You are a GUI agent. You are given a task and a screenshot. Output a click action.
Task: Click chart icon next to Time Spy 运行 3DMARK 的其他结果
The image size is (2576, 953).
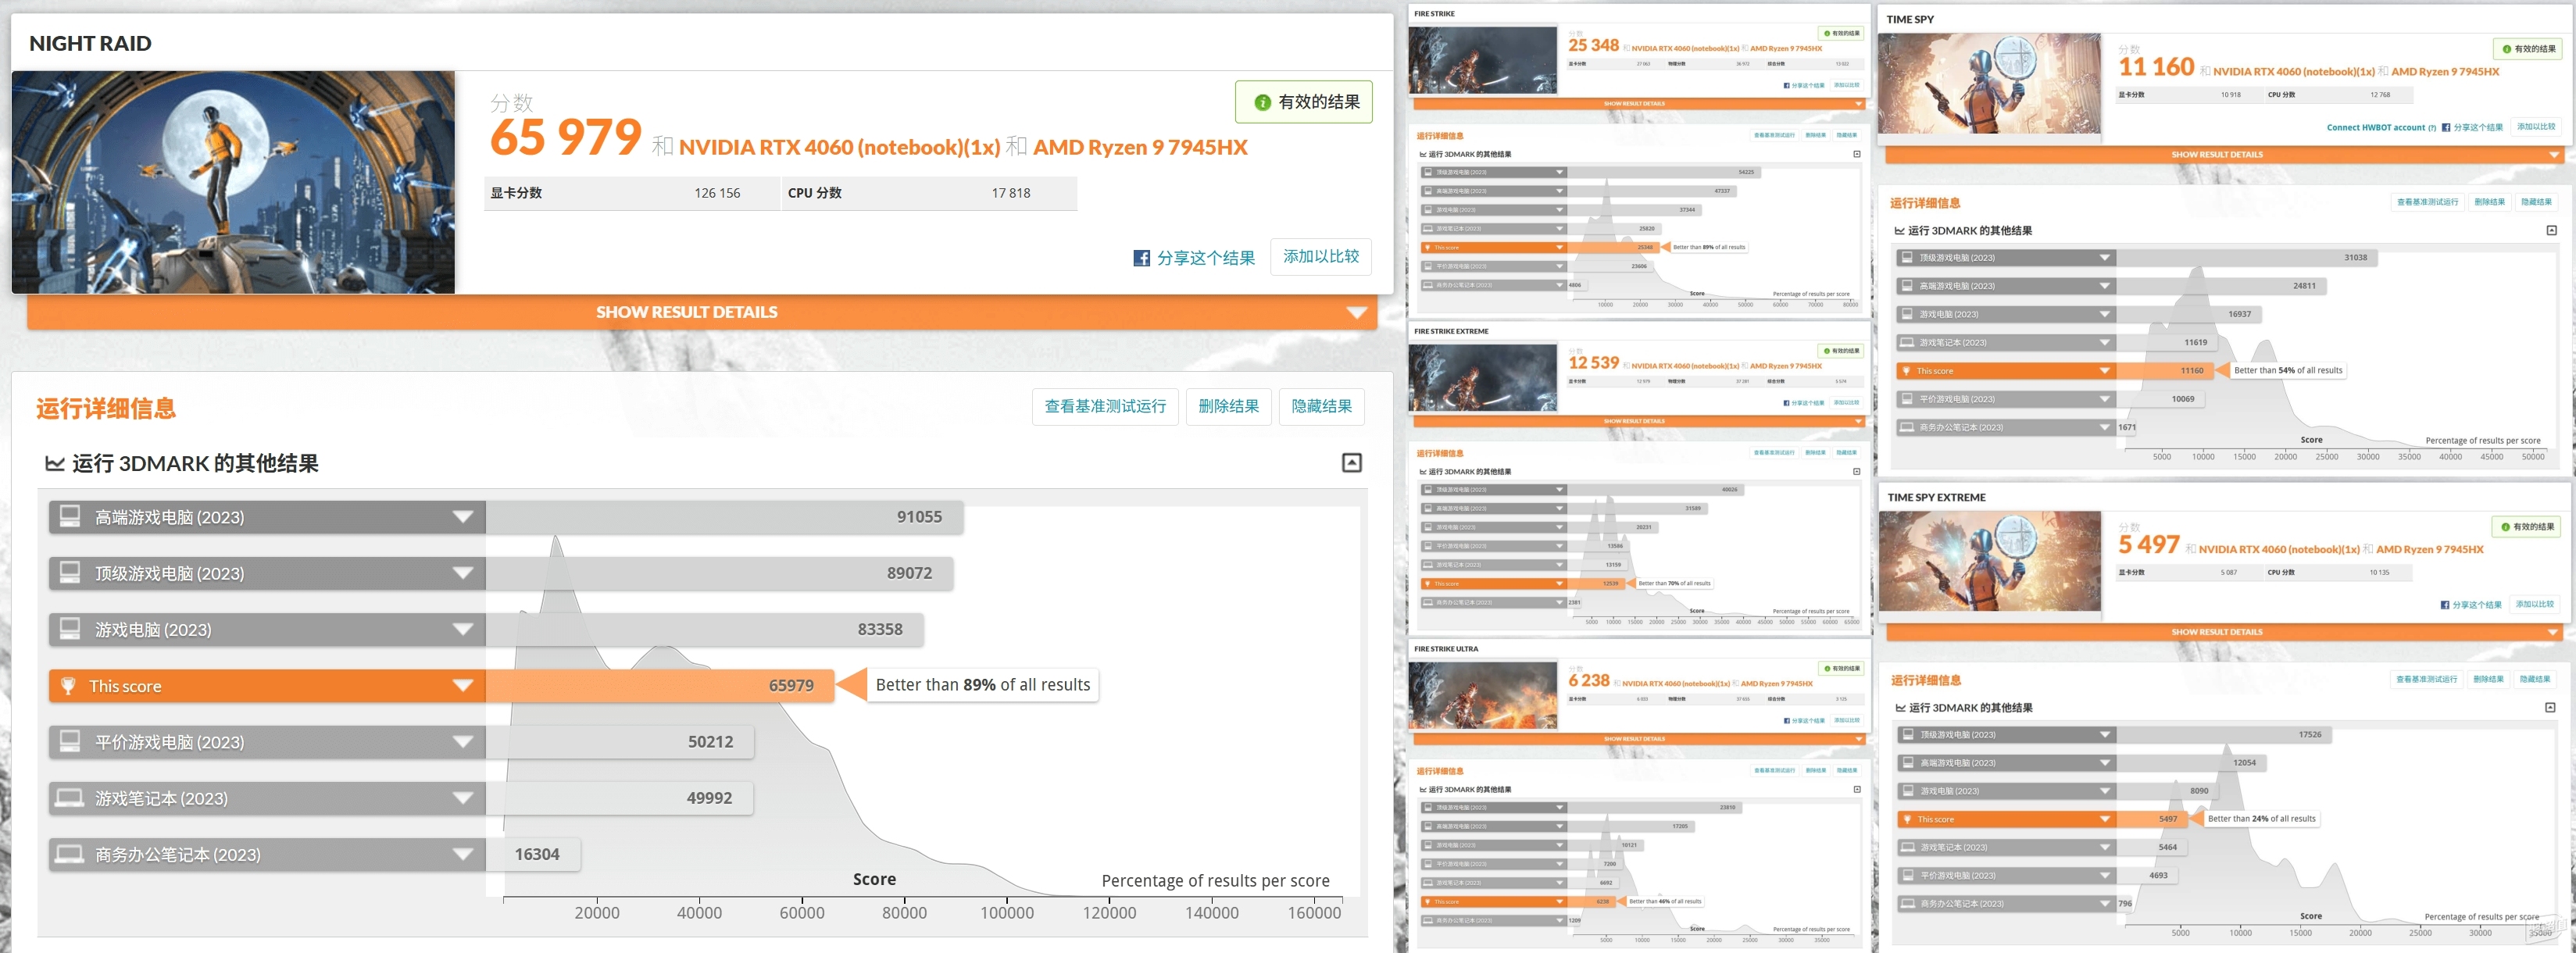pyautogui.click(x=1899, y=231)
